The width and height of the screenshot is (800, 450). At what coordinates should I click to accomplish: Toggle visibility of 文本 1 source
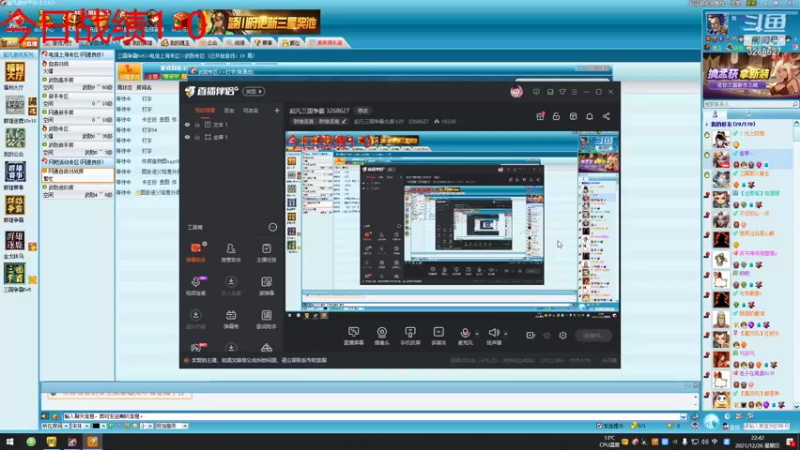[187, 124]
